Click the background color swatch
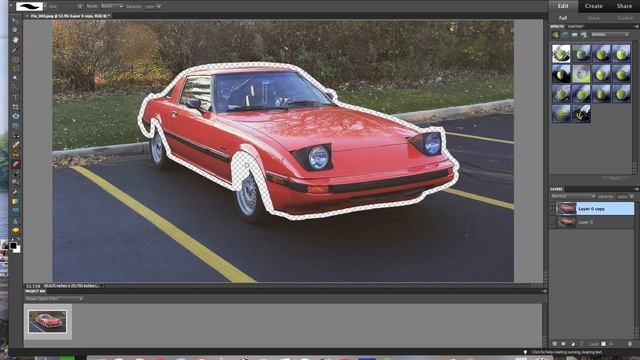This screenshot has width=640, height=360. pyautogui.click(x=18, y=249)
